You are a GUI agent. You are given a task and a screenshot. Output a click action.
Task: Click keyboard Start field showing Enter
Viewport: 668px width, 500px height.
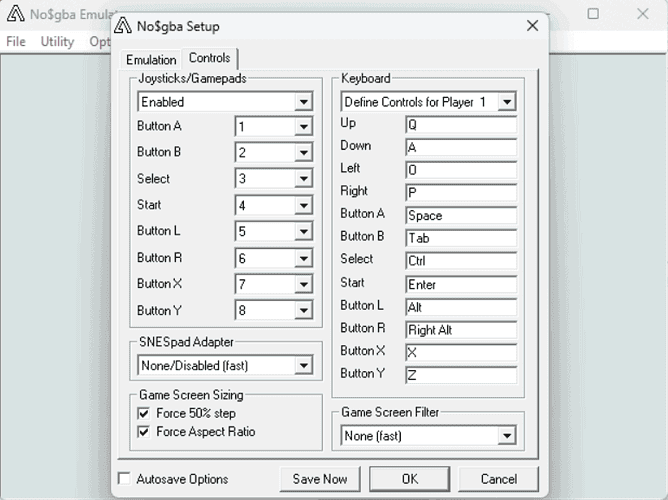coord(461,284)
